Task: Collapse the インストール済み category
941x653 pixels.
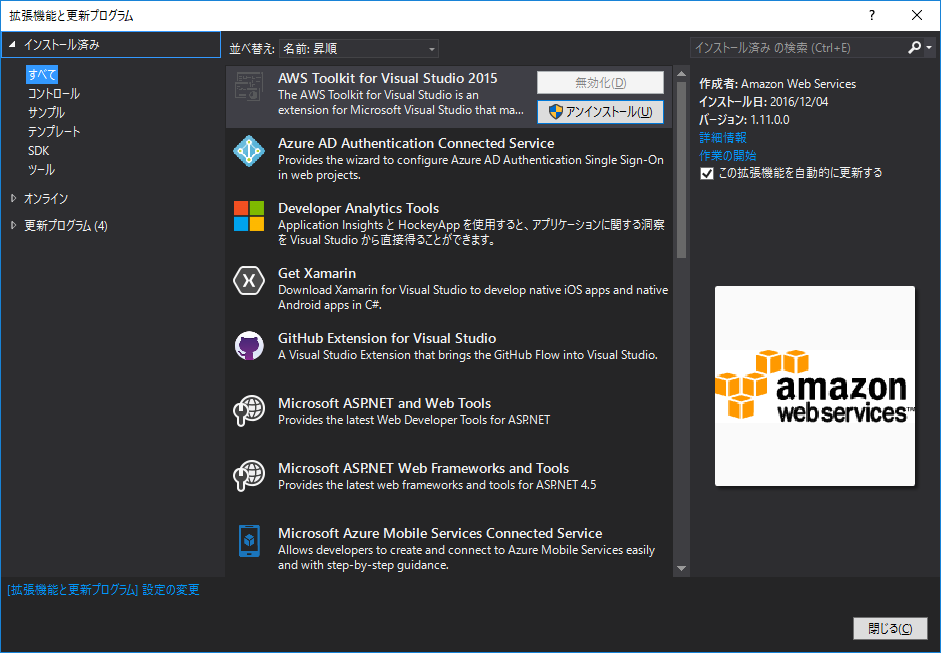Action: [x=12, y=44]
